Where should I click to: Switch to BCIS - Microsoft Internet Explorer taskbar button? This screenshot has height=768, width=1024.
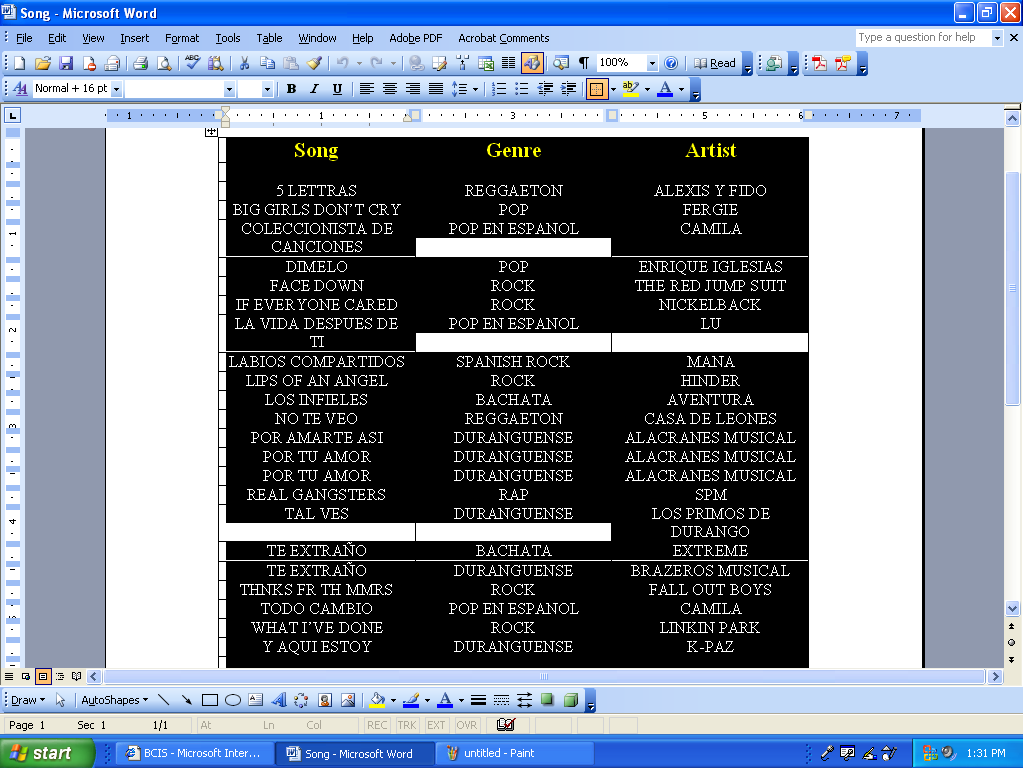pos(195,753)
